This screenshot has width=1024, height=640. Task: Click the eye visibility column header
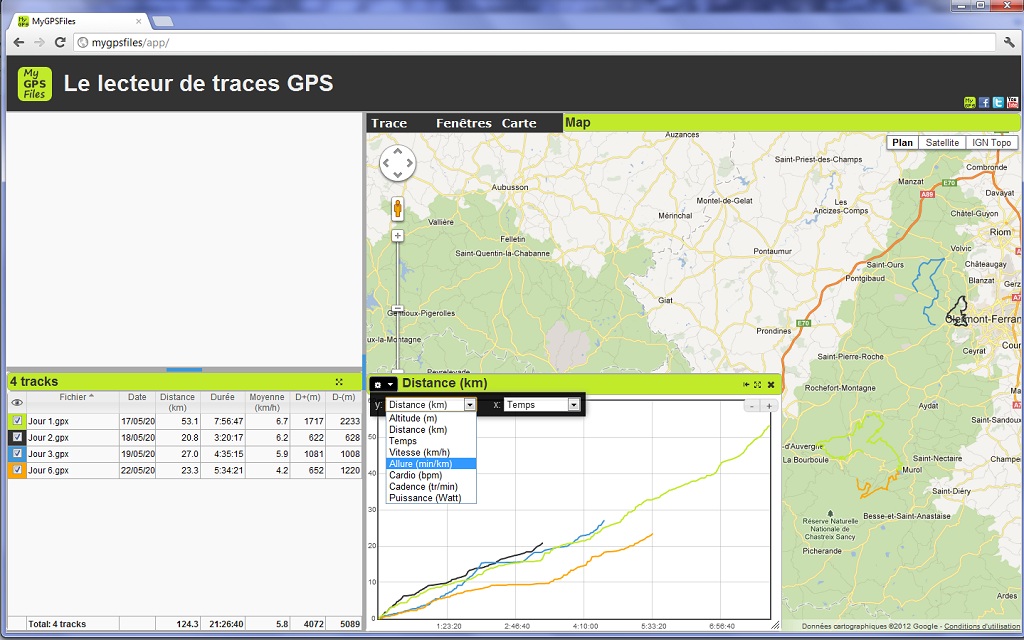coord(17,402)
